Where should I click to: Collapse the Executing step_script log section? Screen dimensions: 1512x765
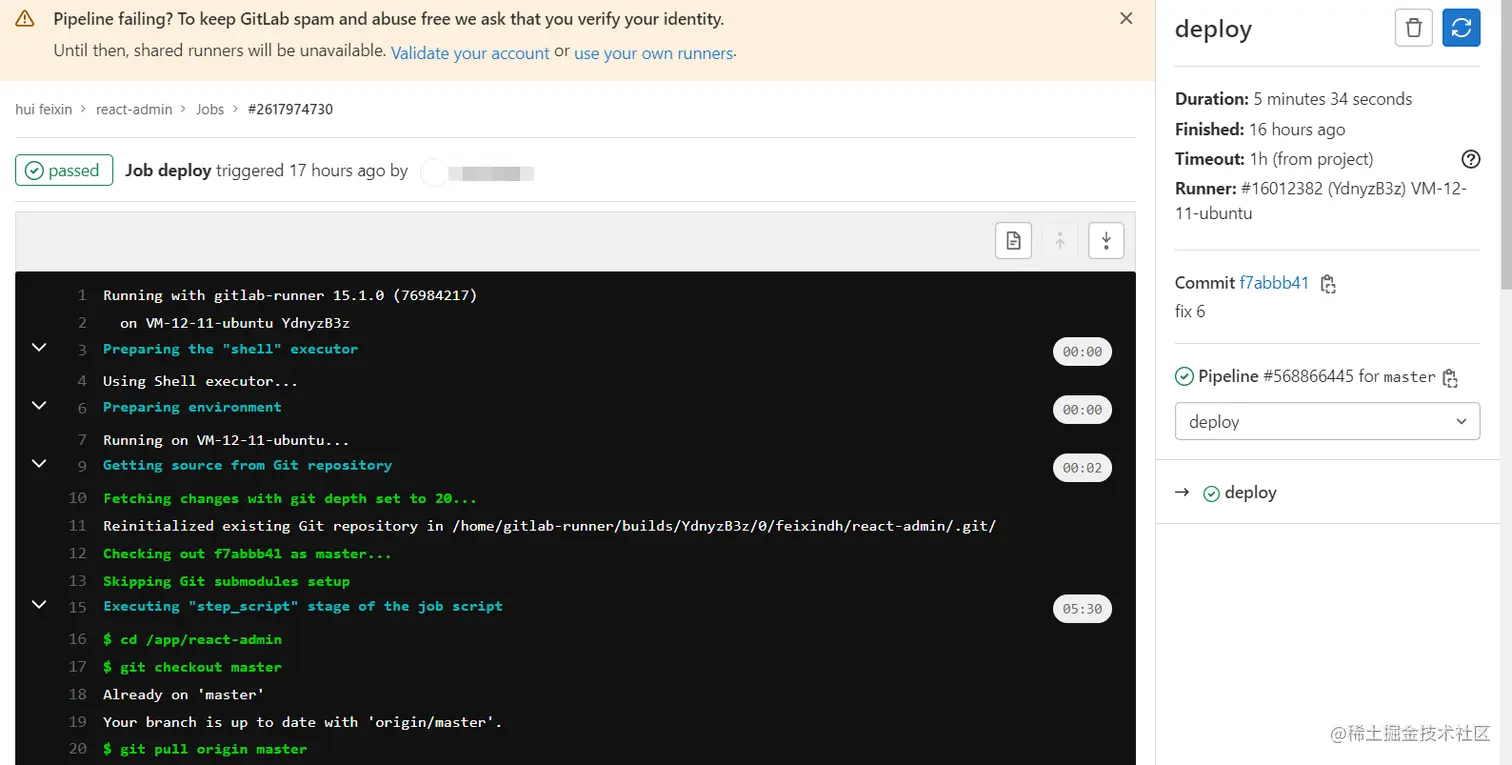(39, 605)
